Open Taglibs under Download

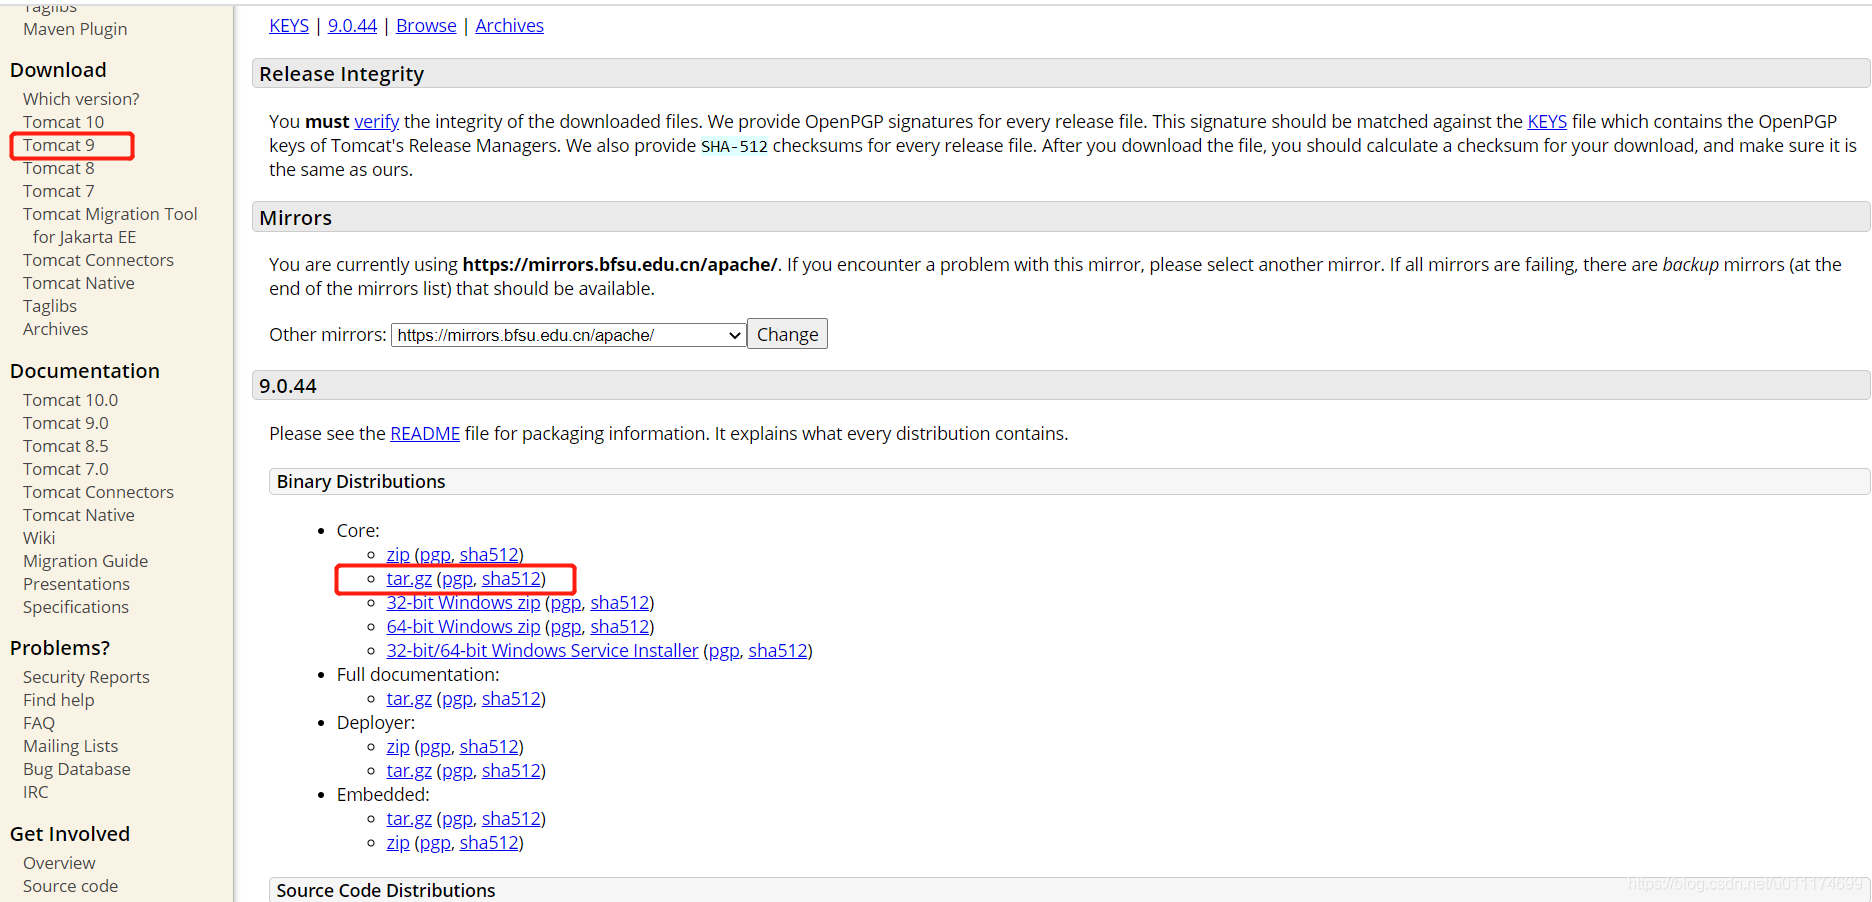(50, 306)
